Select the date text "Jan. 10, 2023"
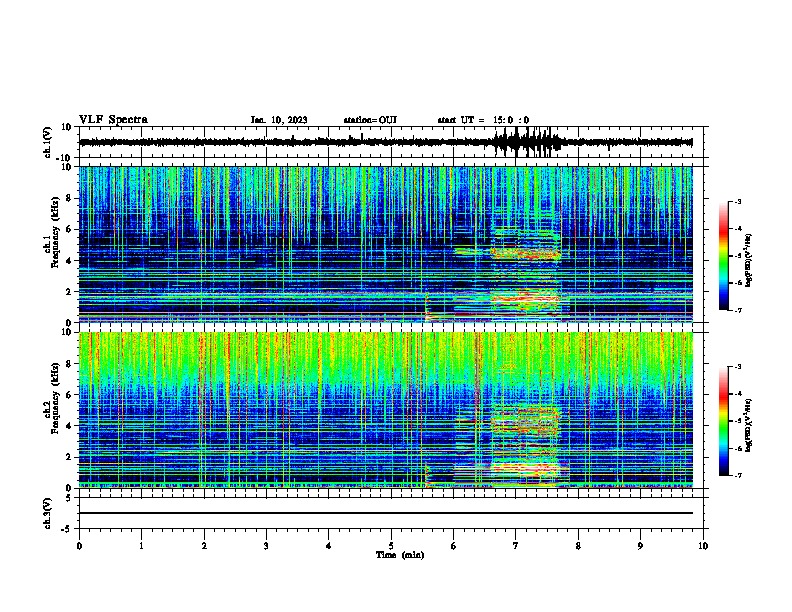The width and height of the screenshot is (792, 612). [279, 120]
